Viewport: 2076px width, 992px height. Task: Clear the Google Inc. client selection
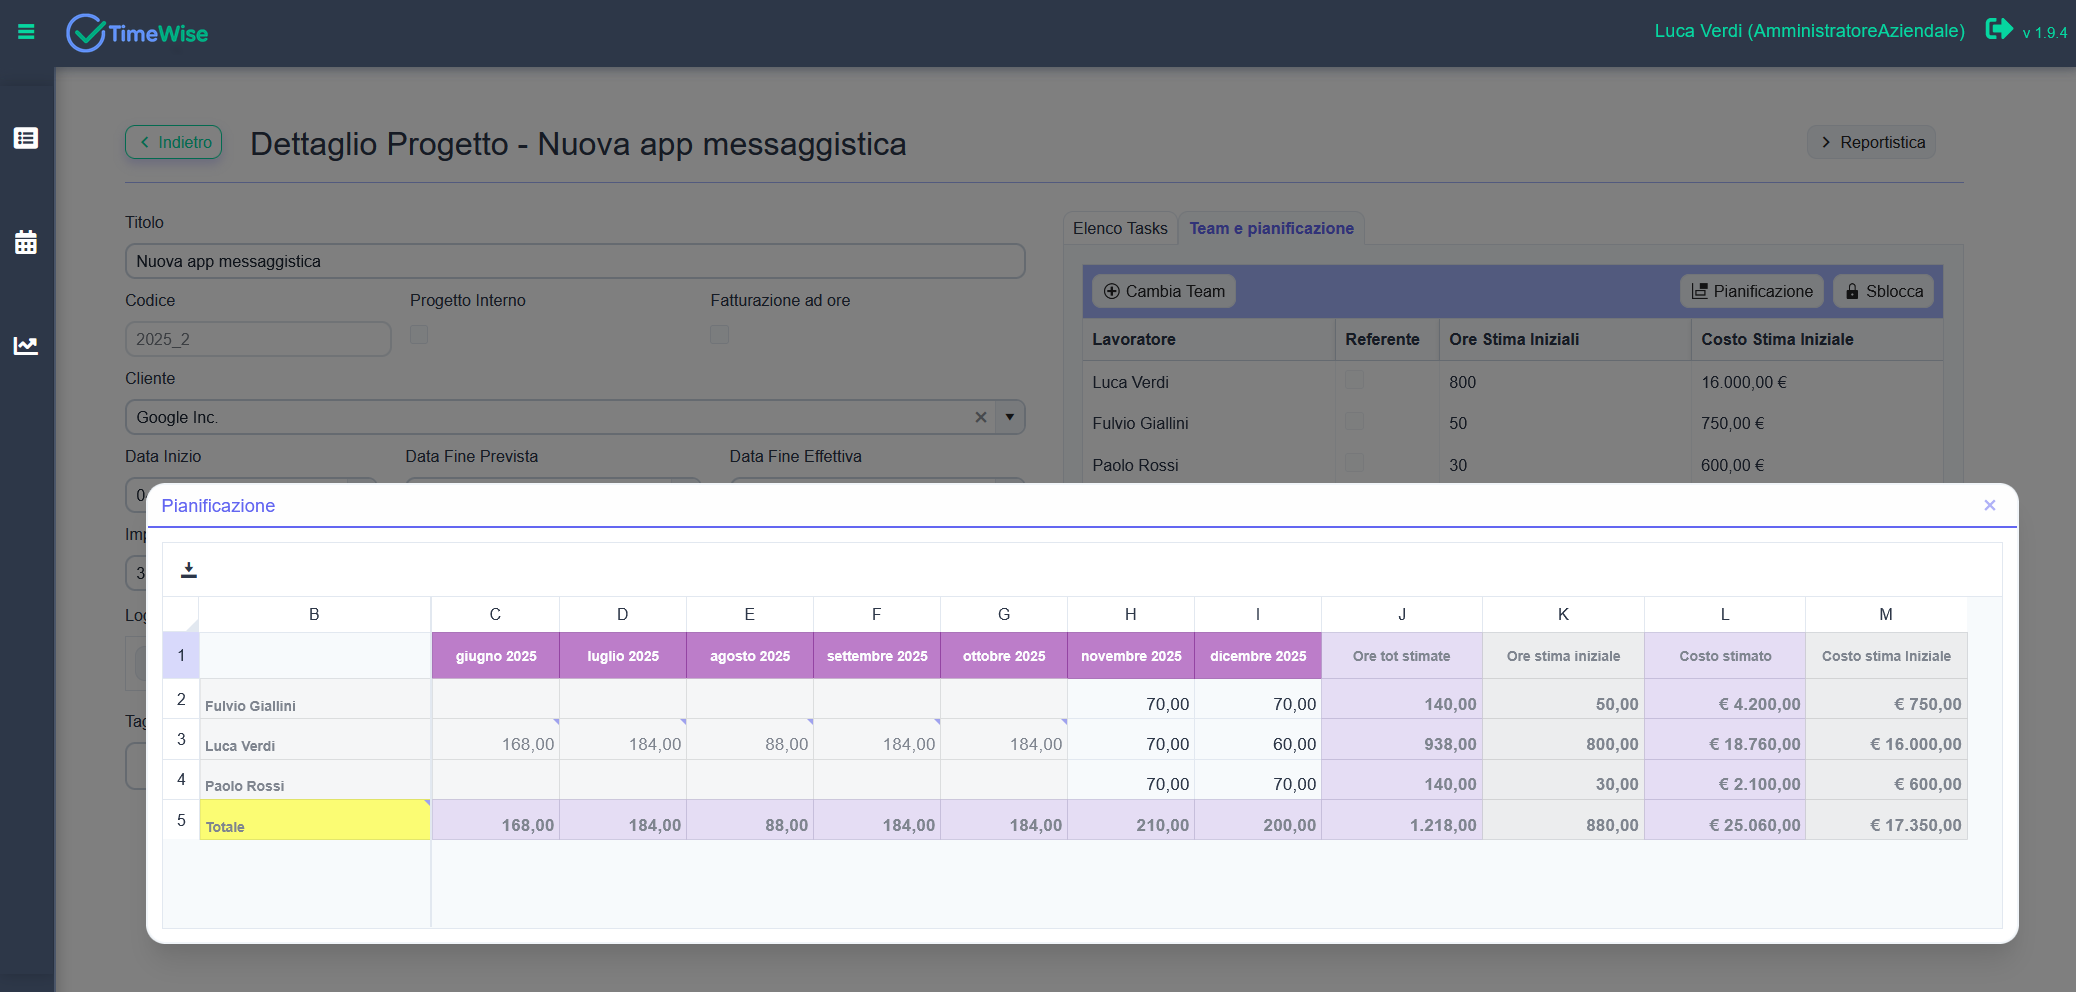pyautogui.click(x=980, y=417)
